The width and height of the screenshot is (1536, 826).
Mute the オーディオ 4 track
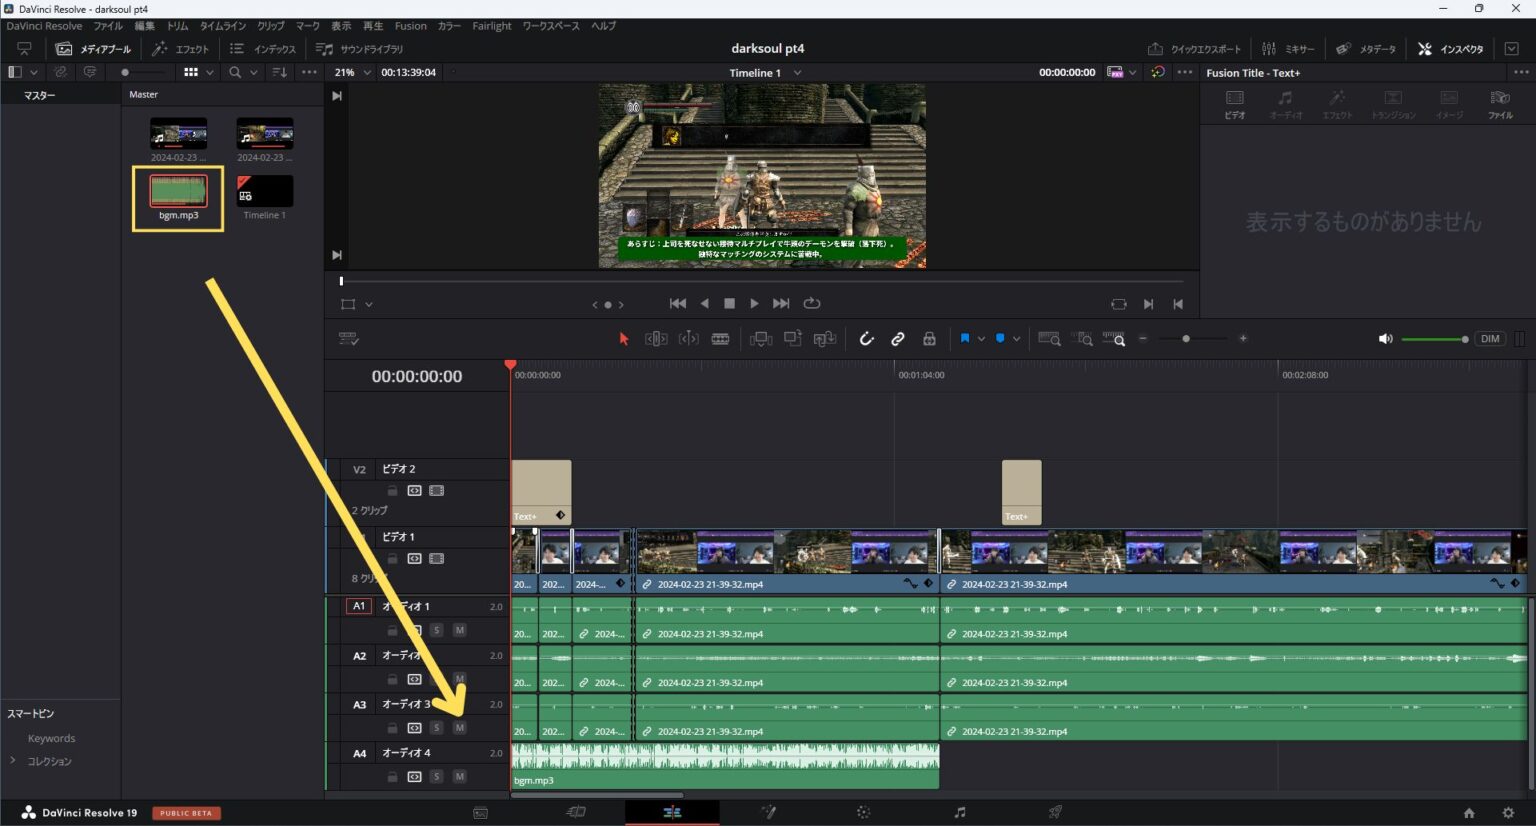tap(460, 776)
